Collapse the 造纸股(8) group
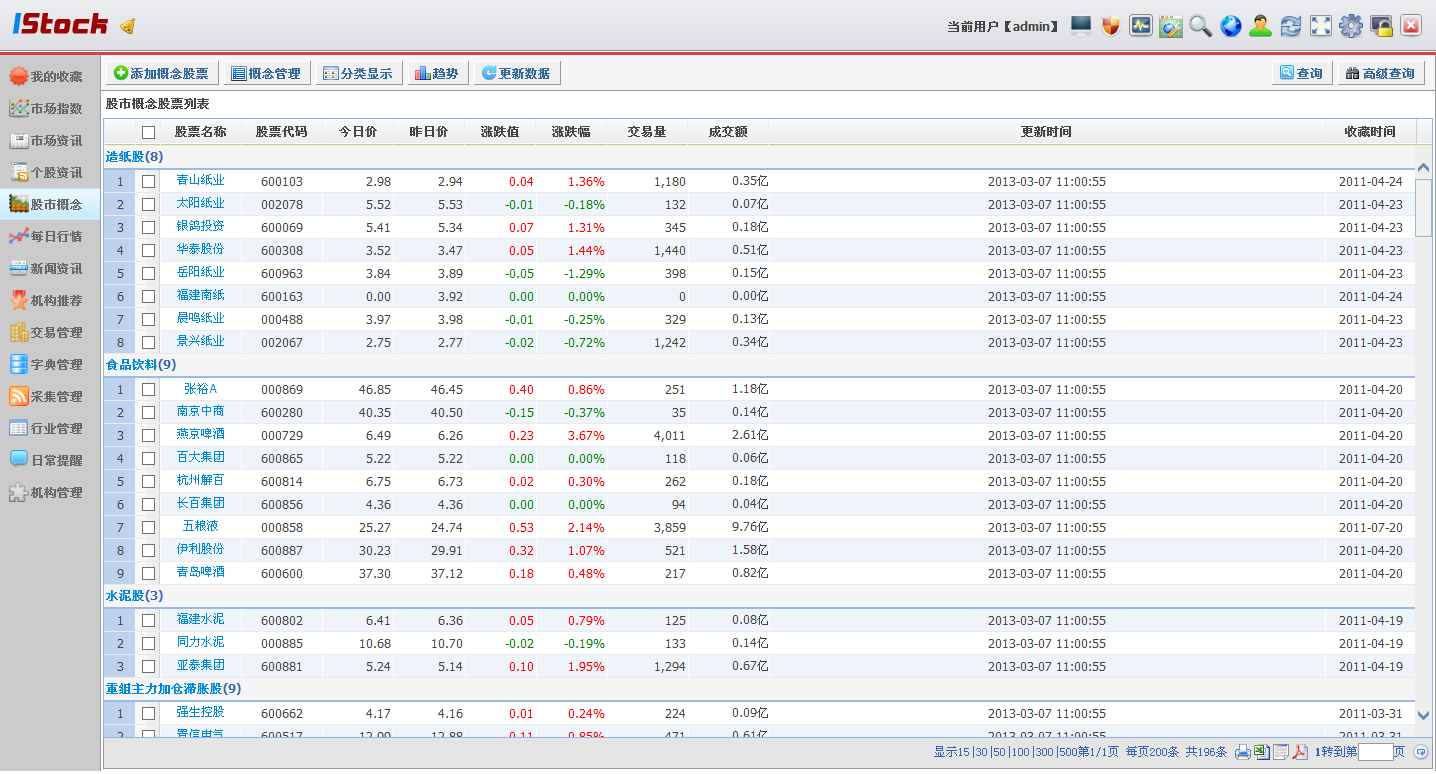This screenshot has width=1436, height=774. [134, 157]
